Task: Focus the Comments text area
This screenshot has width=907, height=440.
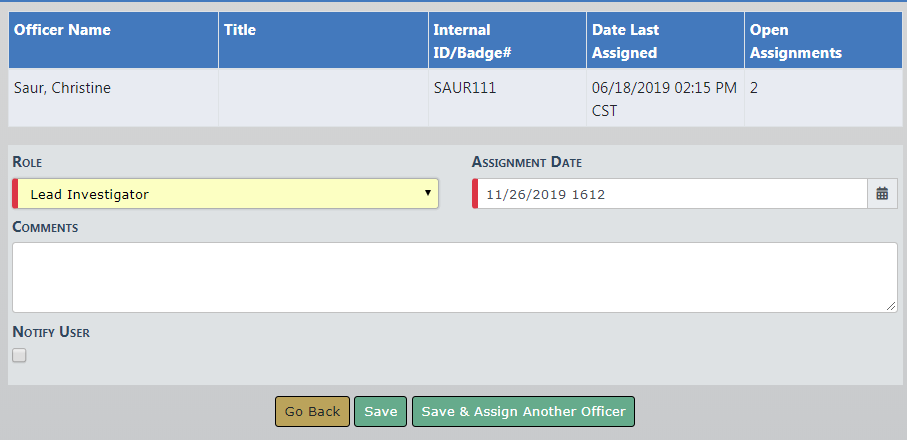Action: click(x=454, y=277)
